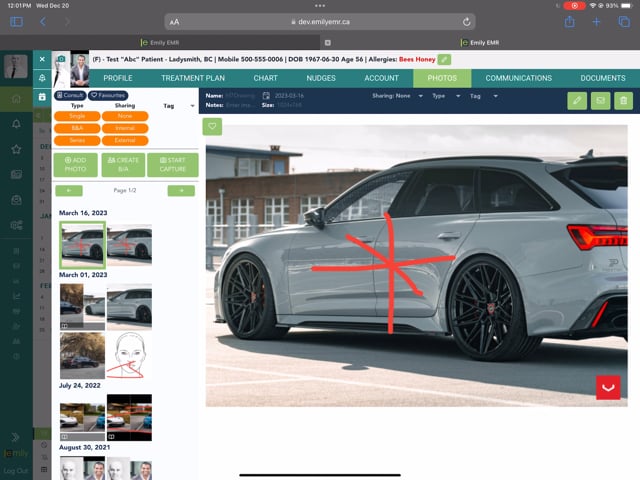Open the Type dropdown in photo header
The height and width of the screenshot is (480, 640).
pos(446,96)
